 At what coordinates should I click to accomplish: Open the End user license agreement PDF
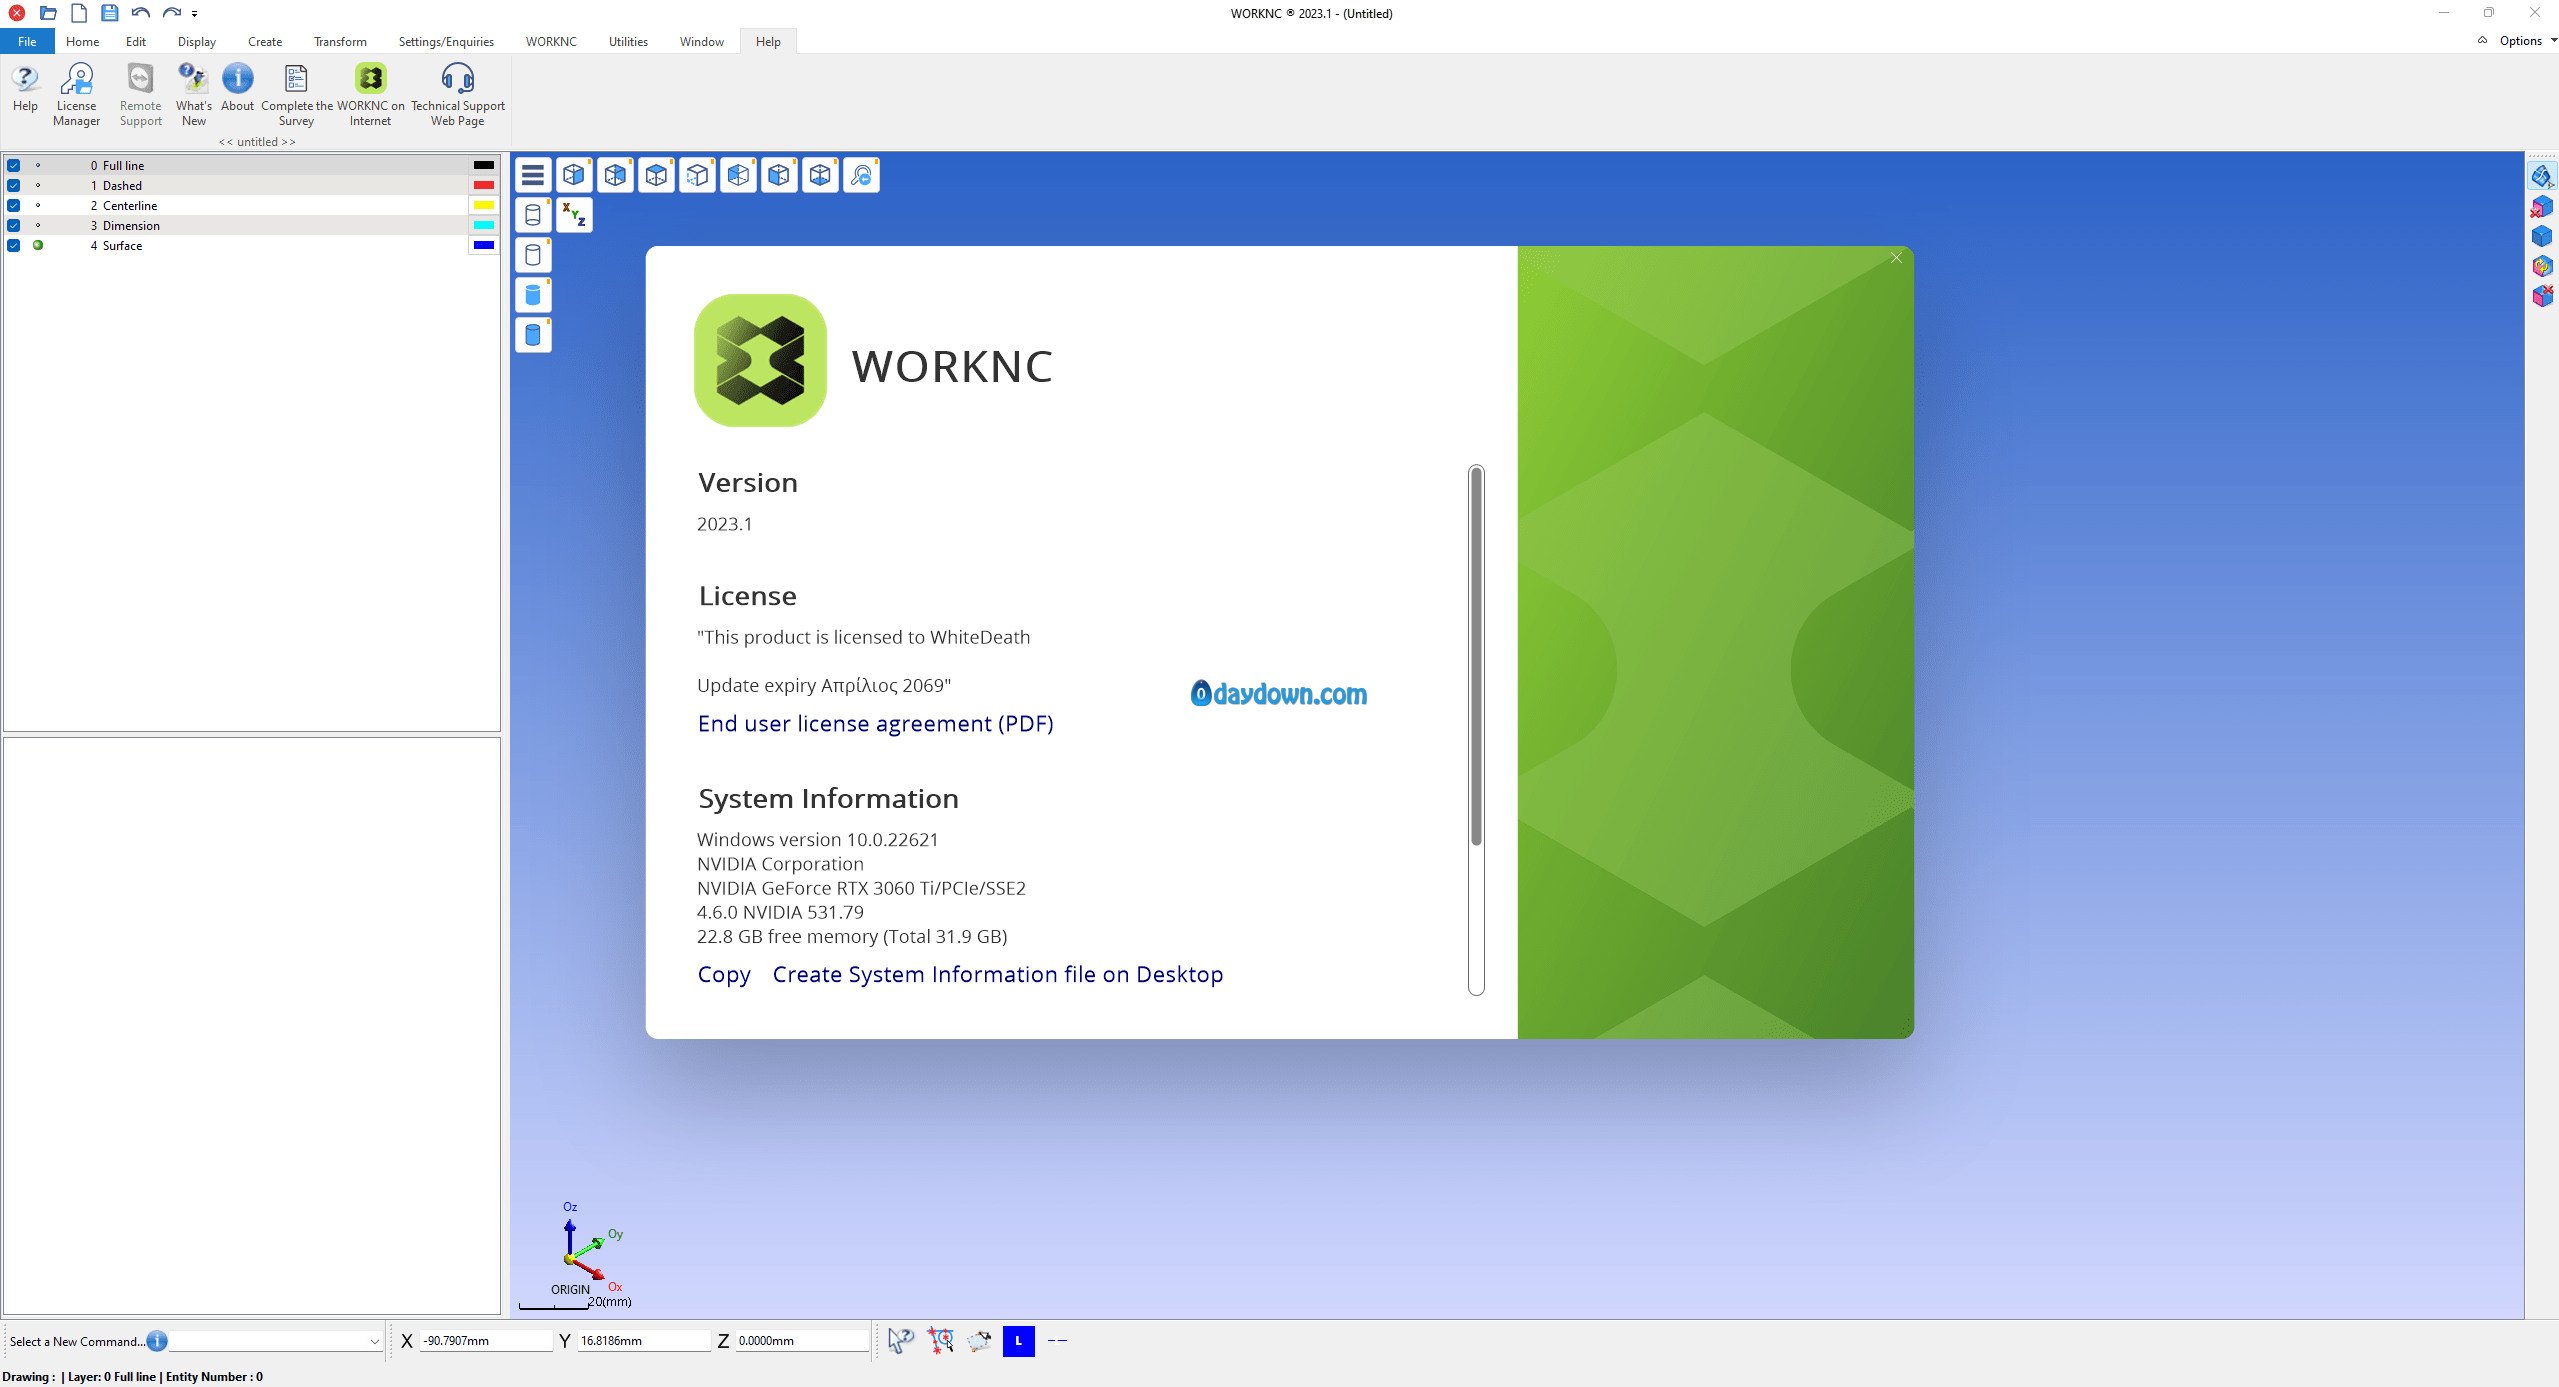875,723
